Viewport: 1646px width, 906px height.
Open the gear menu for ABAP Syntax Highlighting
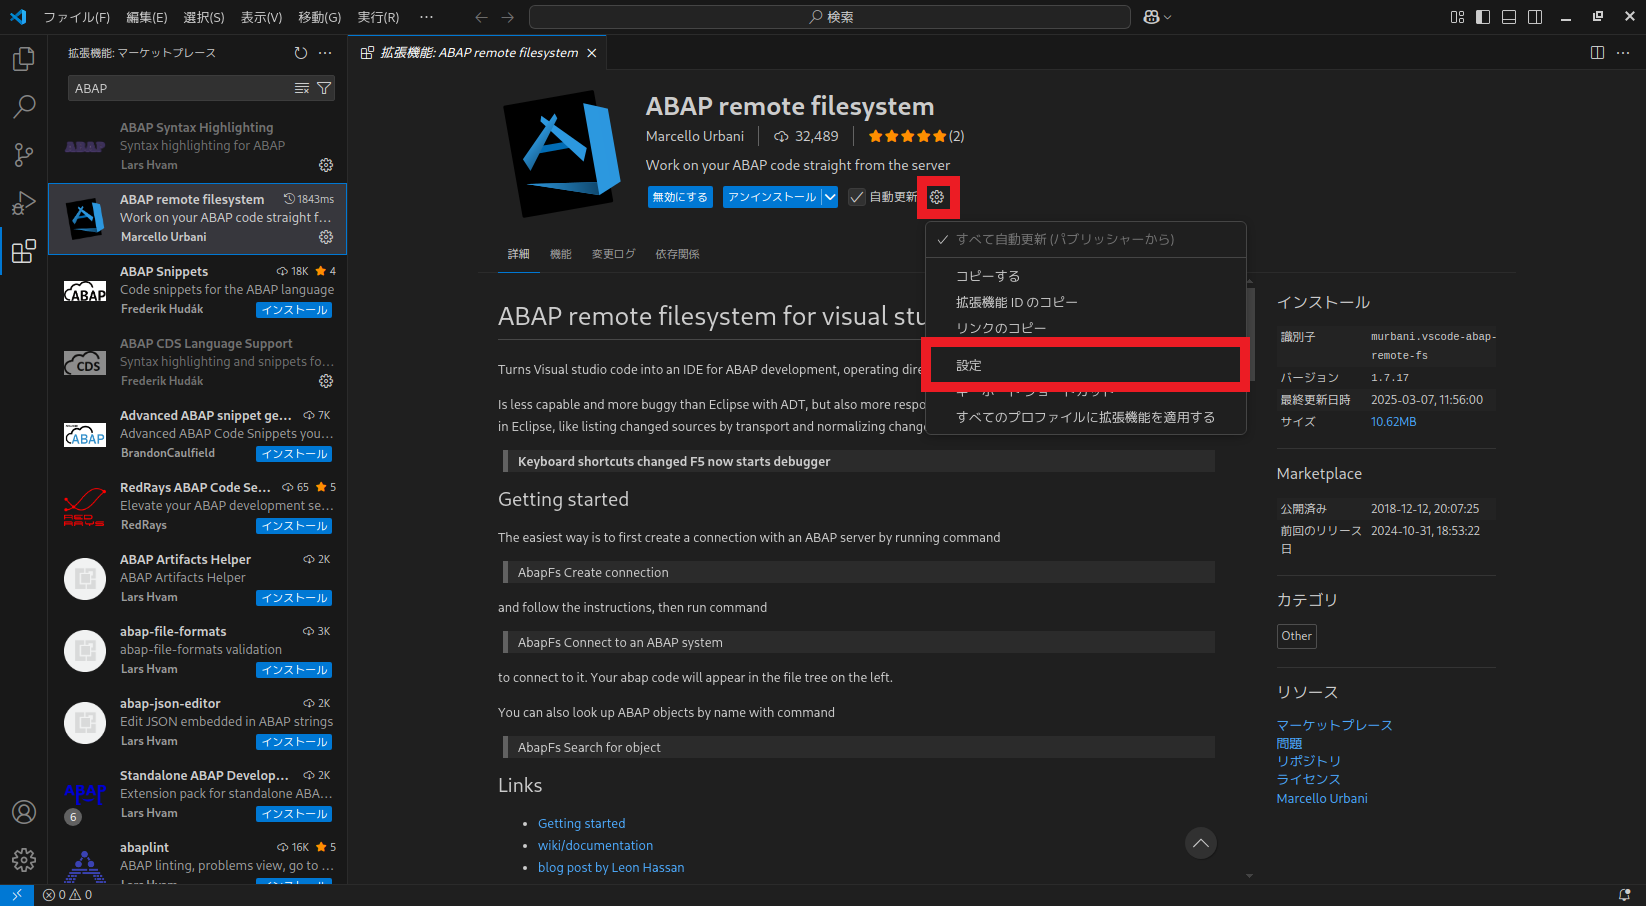tap(326, 165)
